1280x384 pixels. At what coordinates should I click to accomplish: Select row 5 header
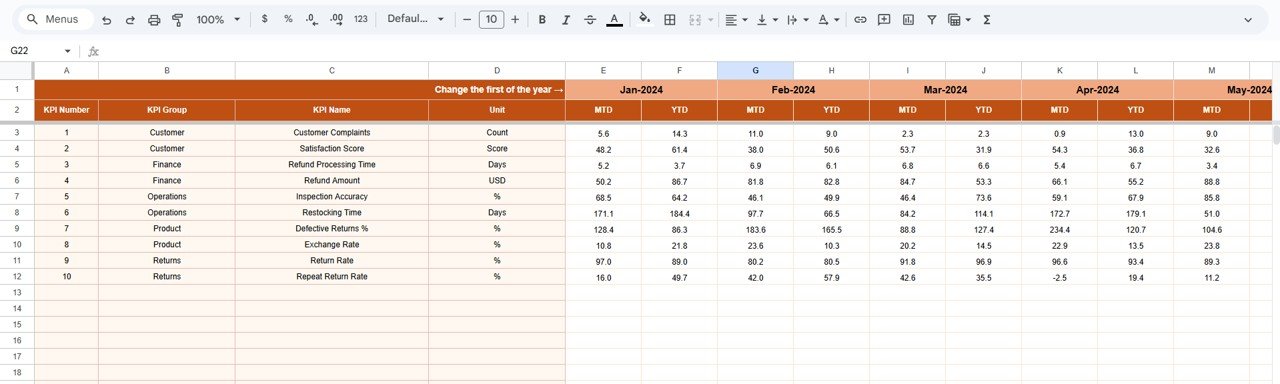click(17, 164)
